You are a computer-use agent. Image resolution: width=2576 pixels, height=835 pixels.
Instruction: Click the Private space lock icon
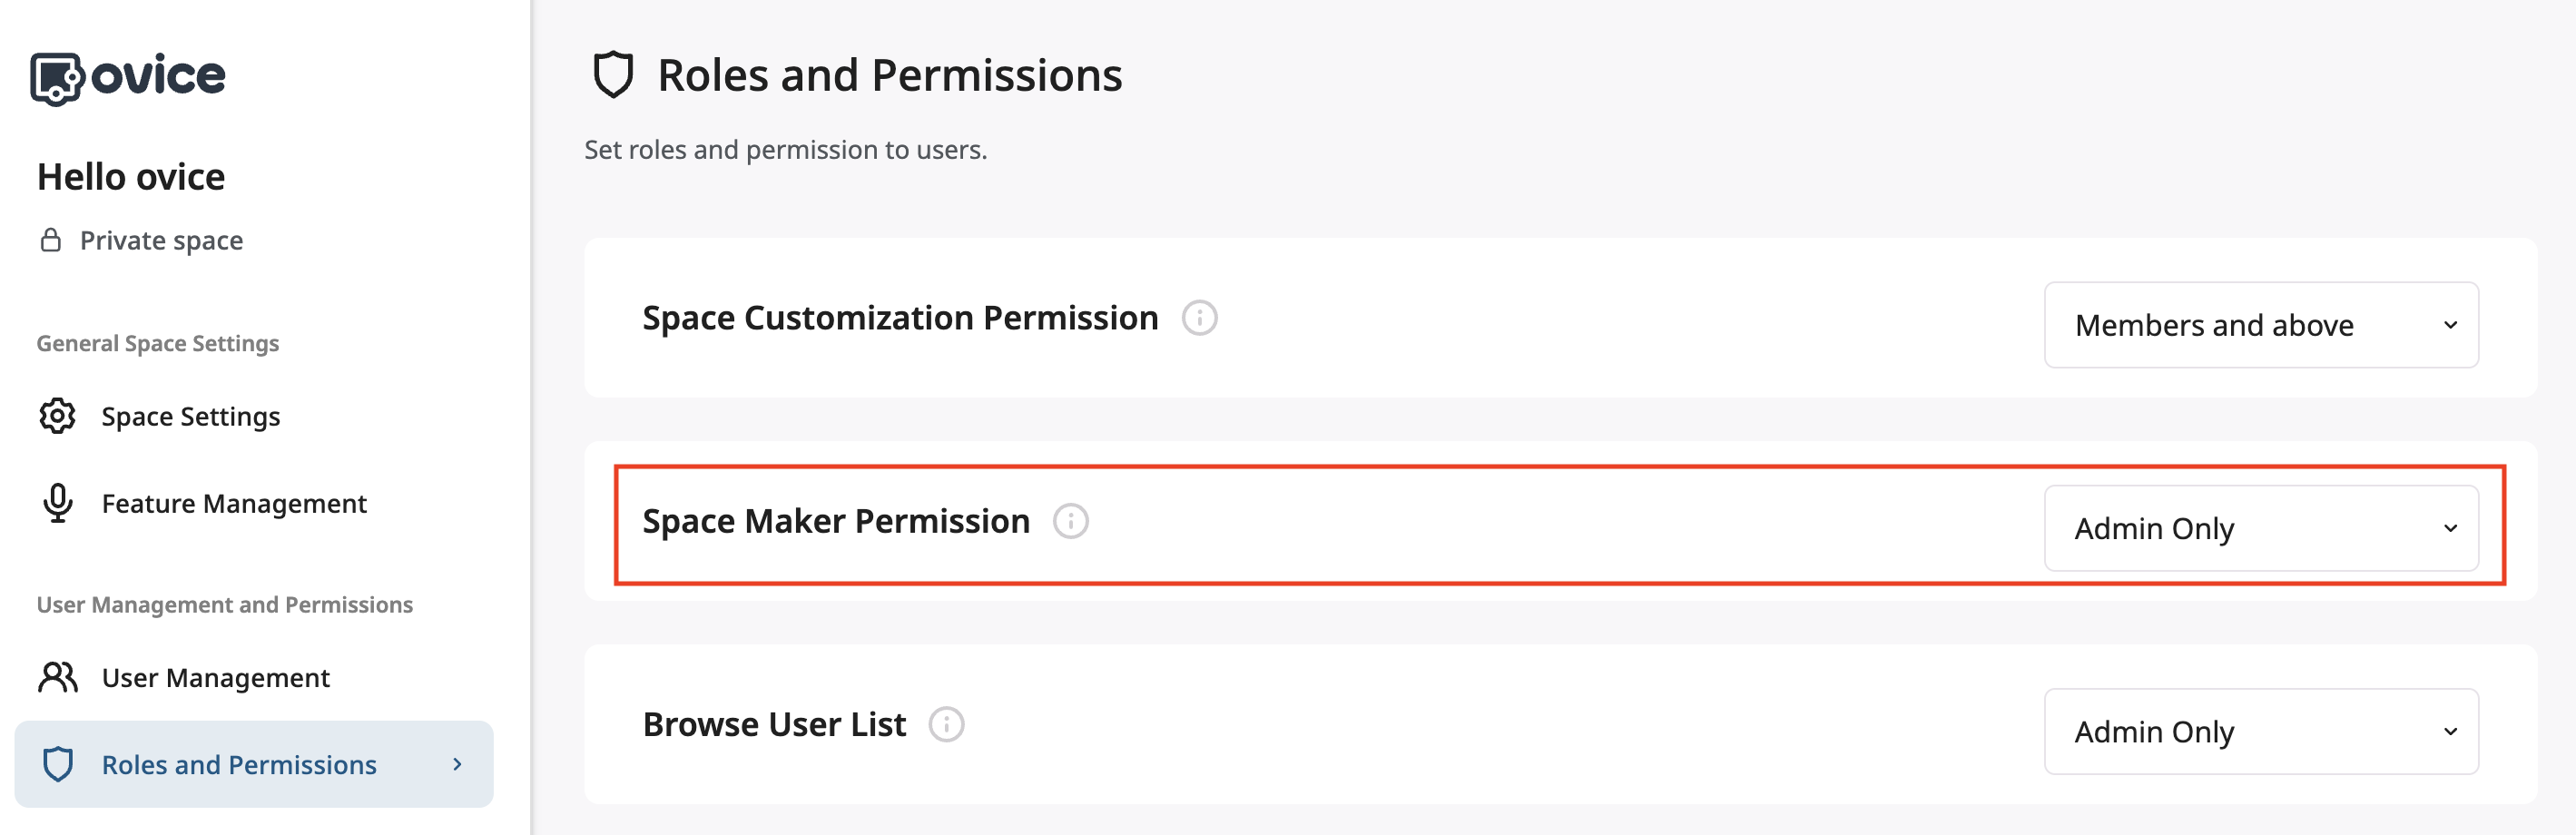51,240
